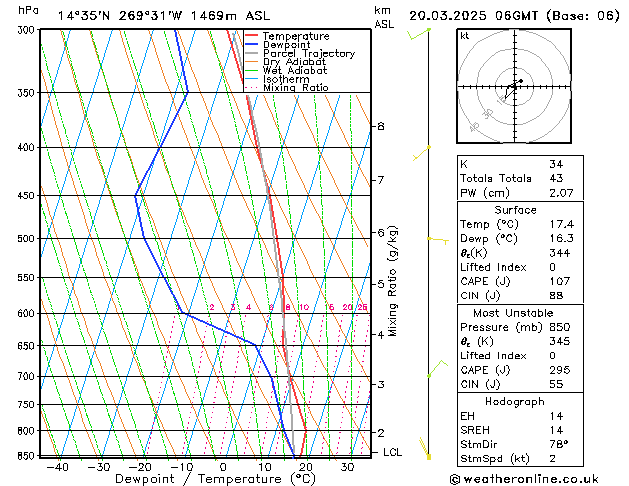The height and width of the screenshot is (486, 629).
Task: Click the wind barb near 500 hPa
Action: (x=436, y=239)
